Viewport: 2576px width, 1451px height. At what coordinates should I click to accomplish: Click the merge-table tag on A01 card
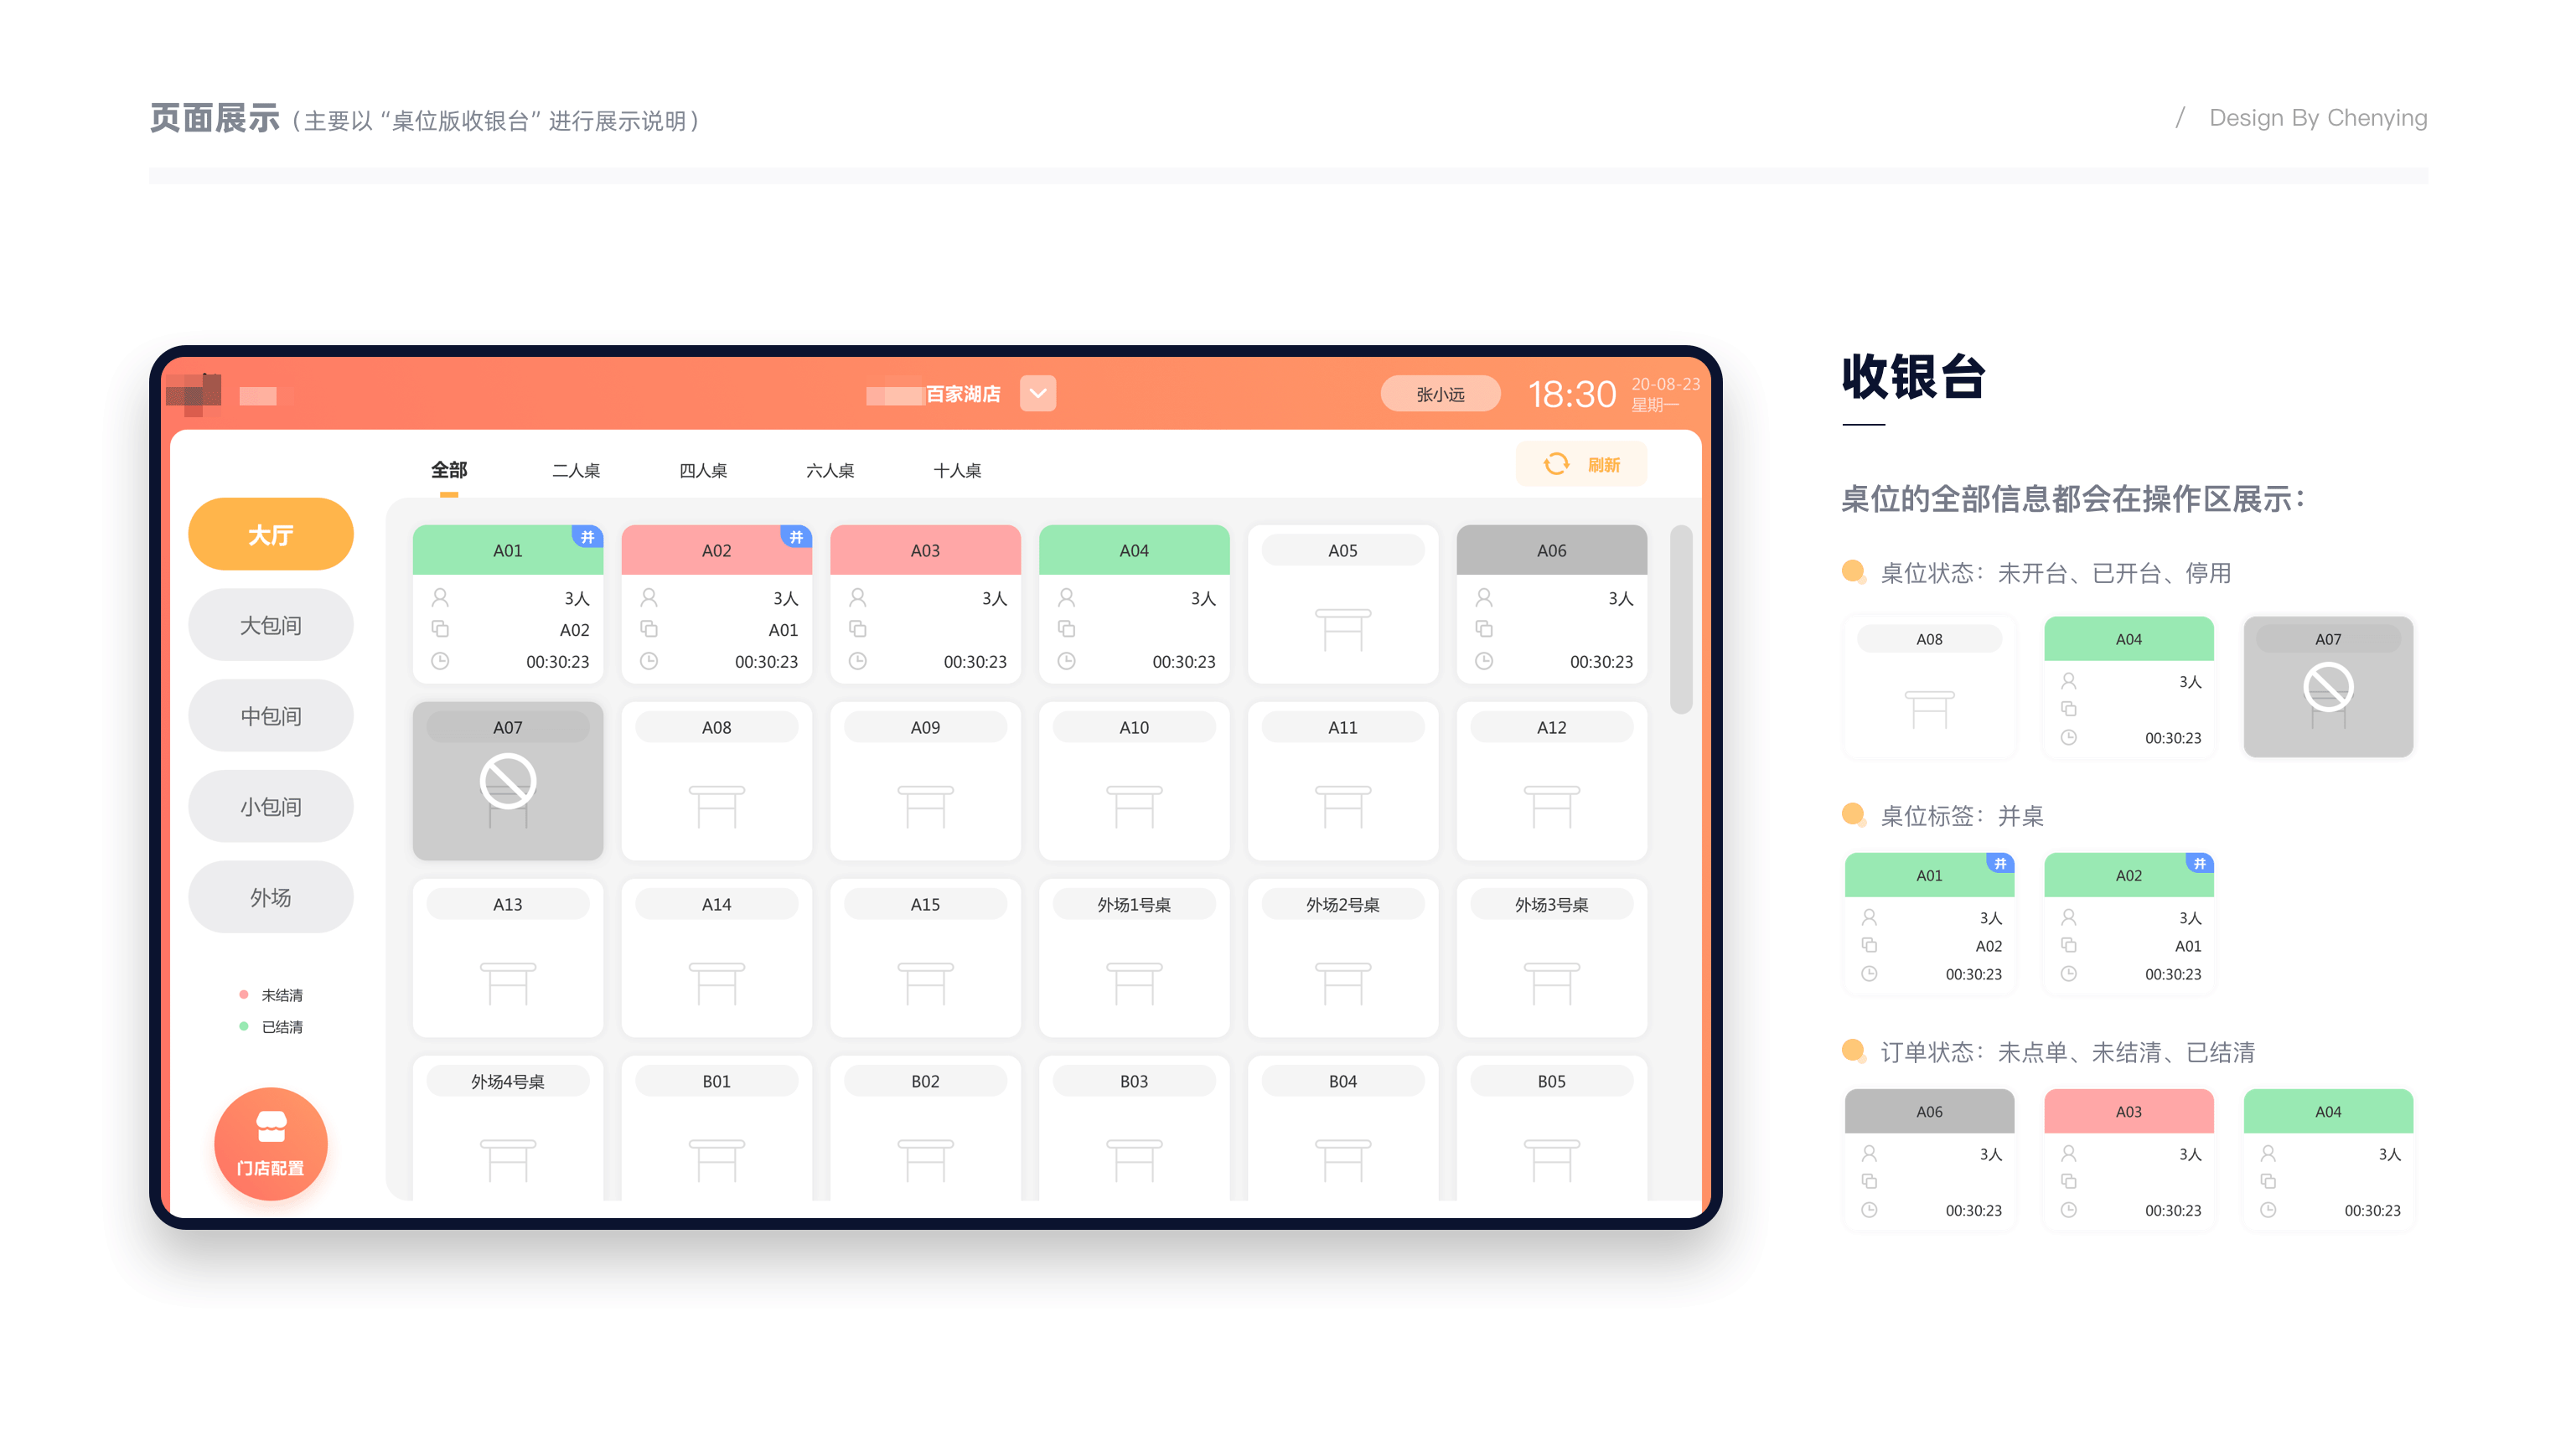(x=588, y=537)
